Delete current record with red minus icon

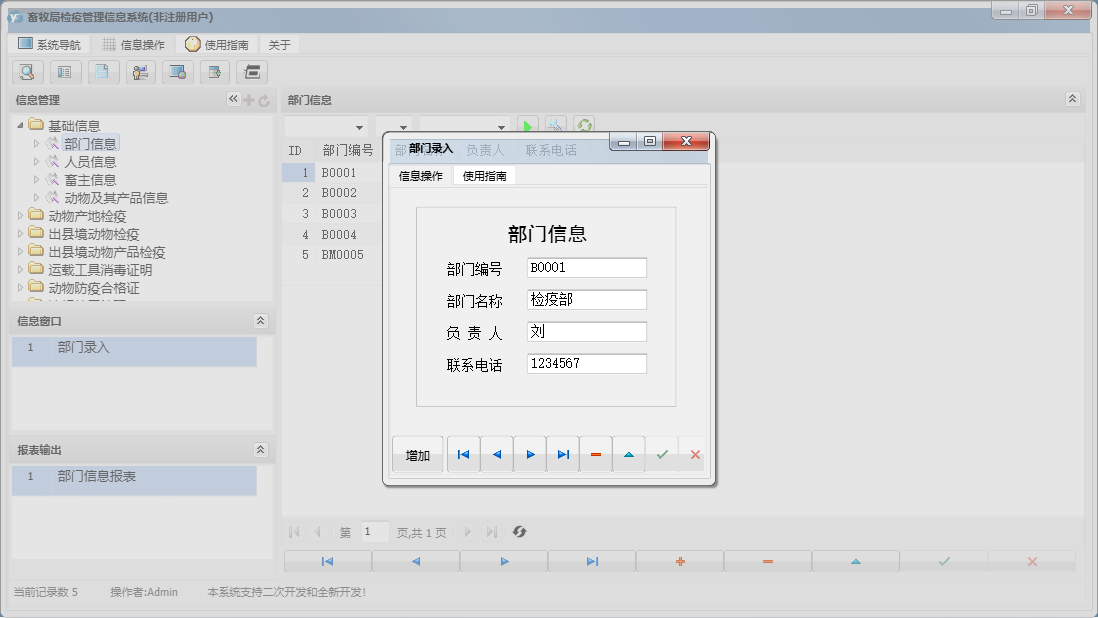point(595,454)
